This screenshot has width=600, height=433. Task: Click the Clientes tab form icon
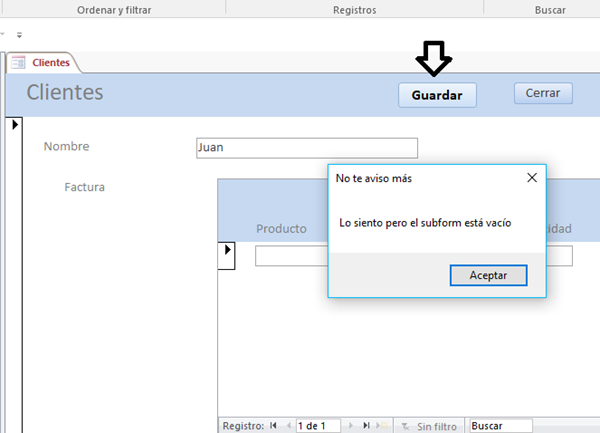coord(18,62)
